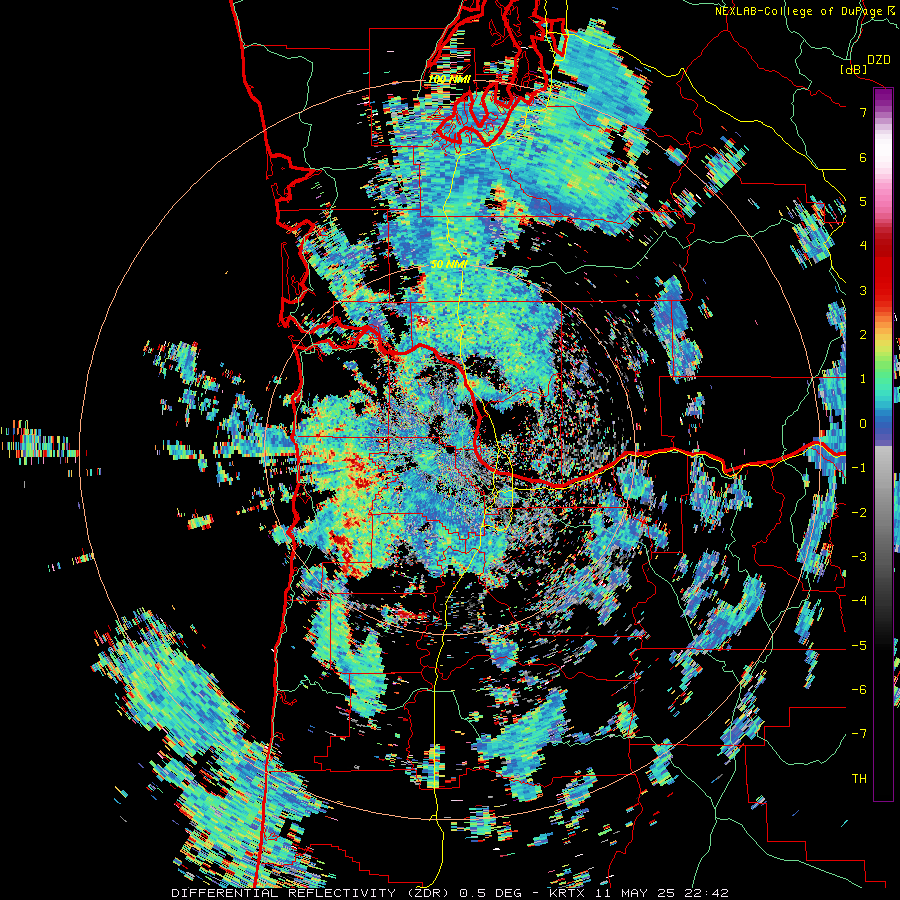900x900 pixels.
Task: Click the -1 value on the color scale
Action: click(859, 468)
